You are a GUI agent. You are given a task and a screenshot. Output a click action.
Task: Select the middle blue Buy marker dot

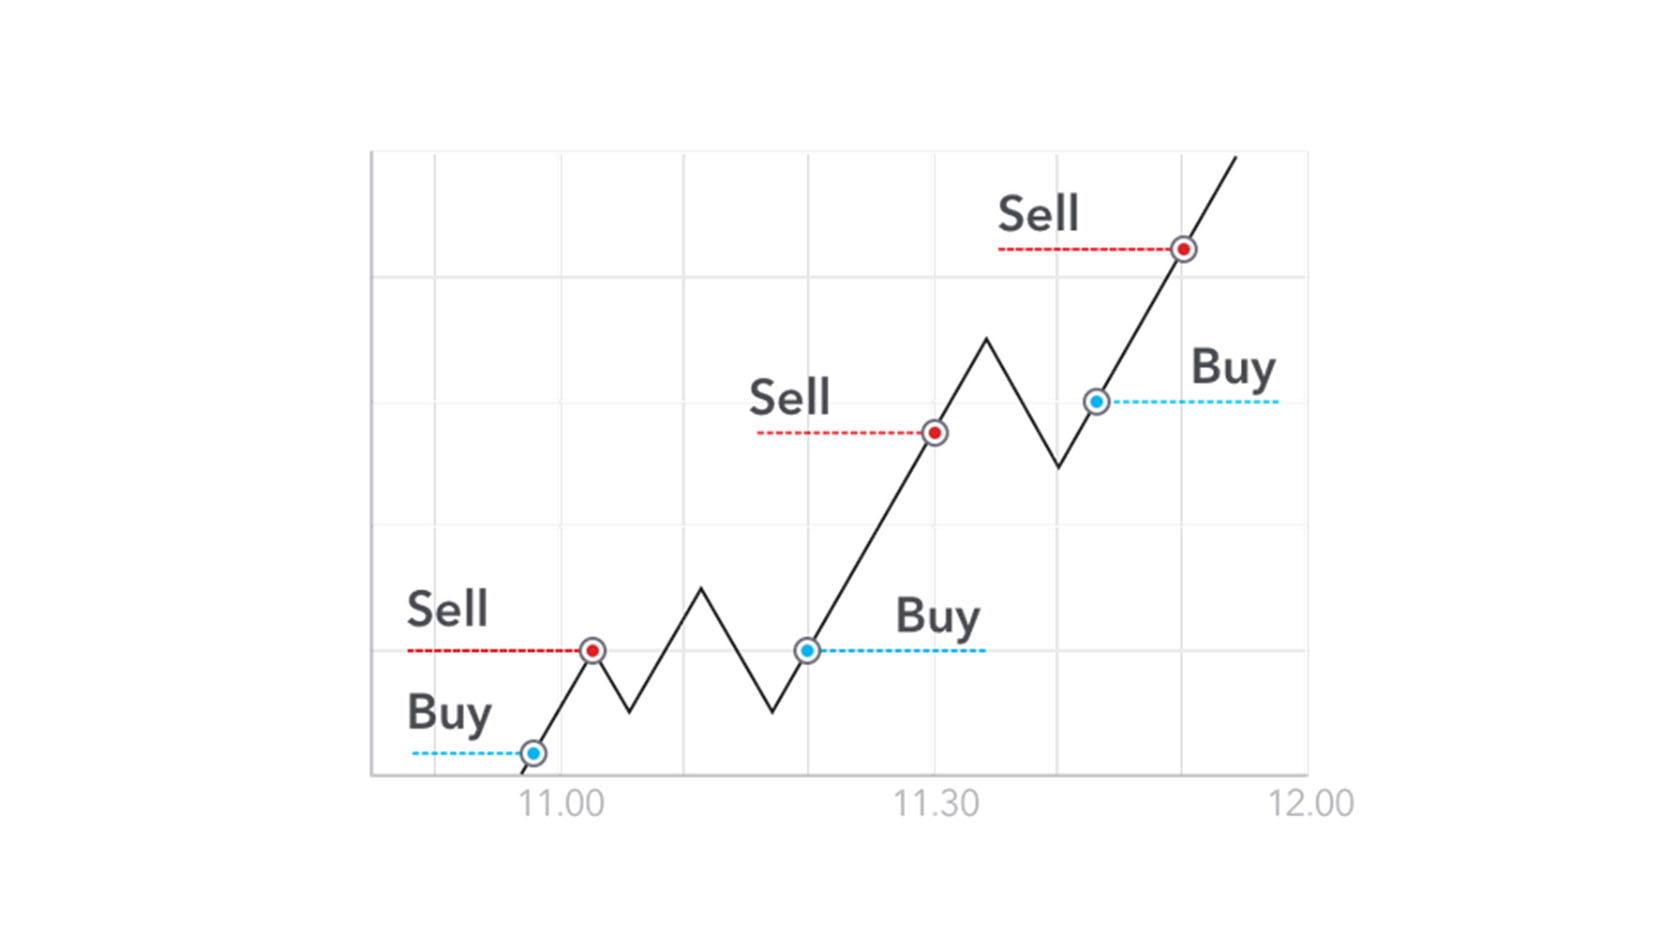(x=807, y=651)
